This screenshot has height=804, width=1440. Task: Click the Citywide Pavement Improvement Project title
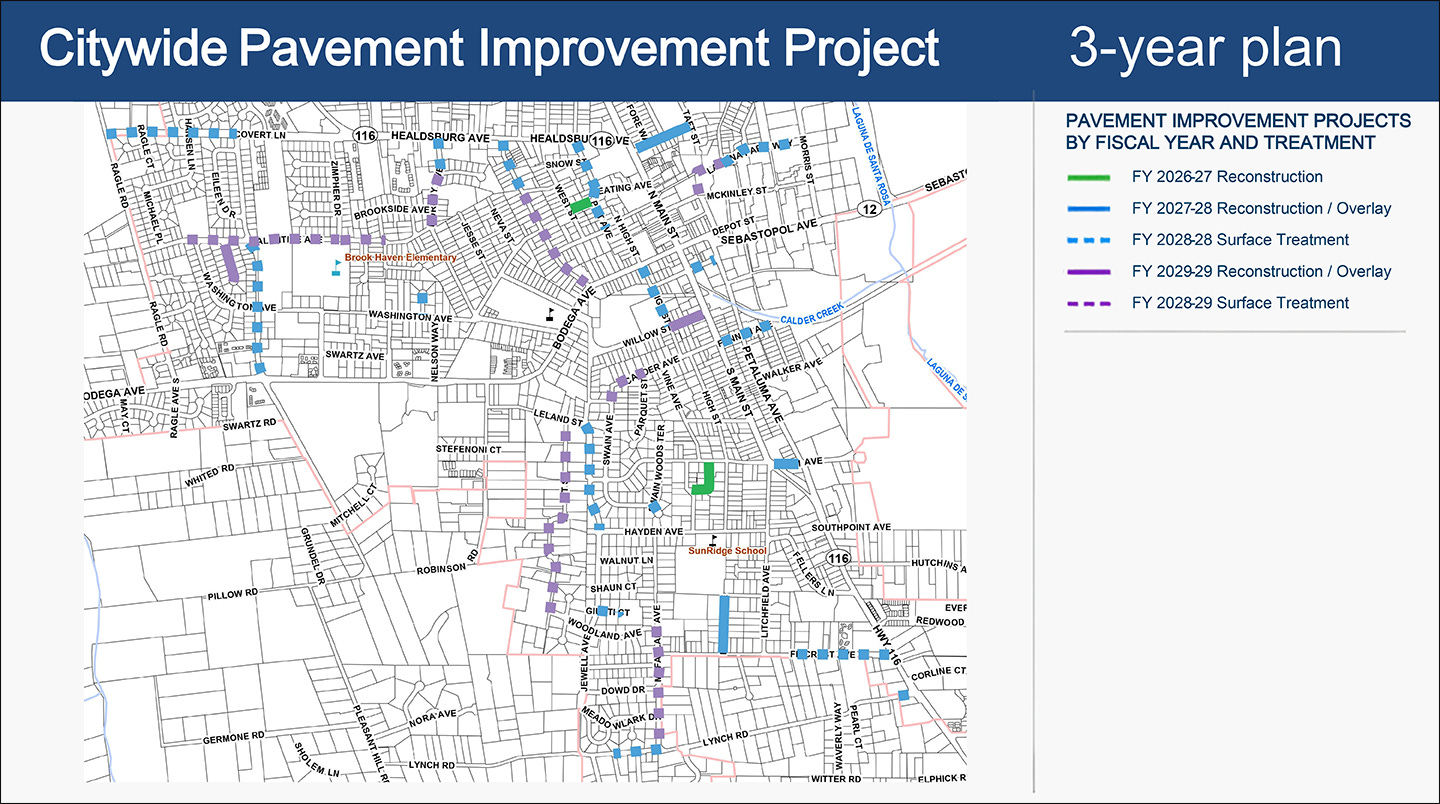point(489,49)
